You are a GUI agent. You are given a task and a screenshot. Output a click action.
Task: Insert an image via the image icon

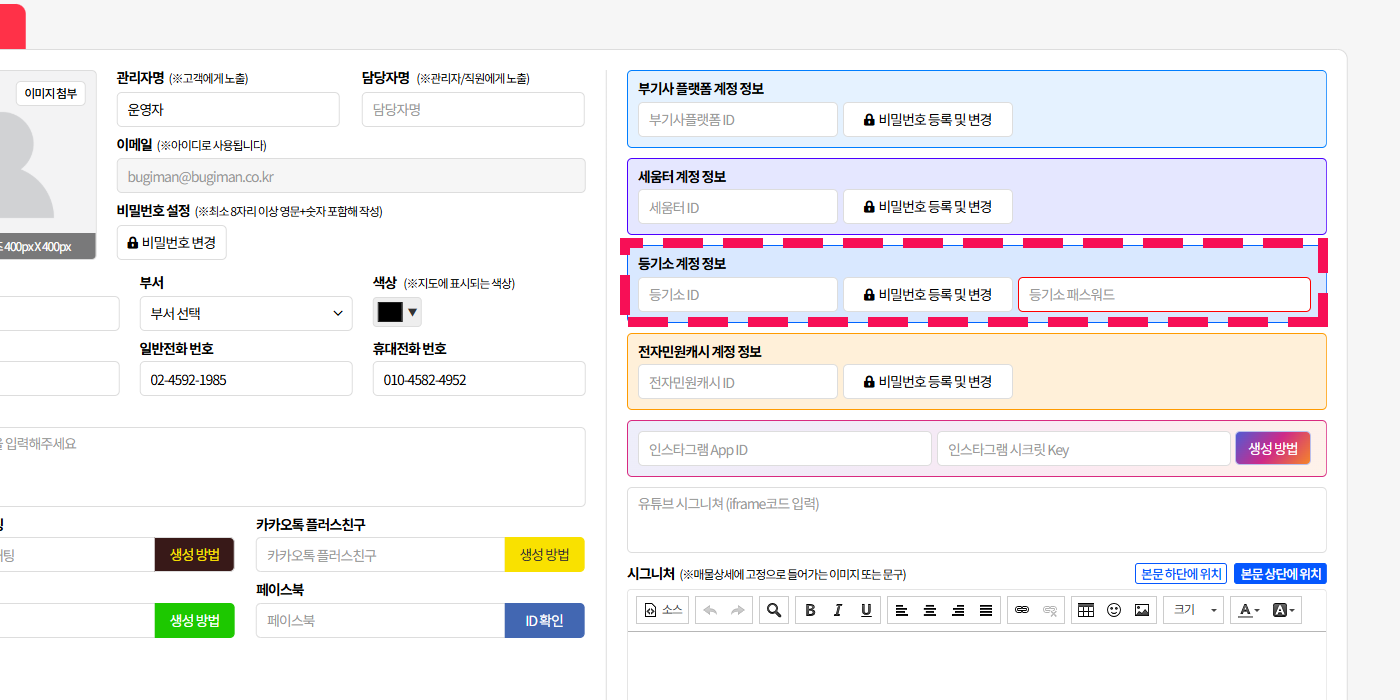coord(1142,610)
